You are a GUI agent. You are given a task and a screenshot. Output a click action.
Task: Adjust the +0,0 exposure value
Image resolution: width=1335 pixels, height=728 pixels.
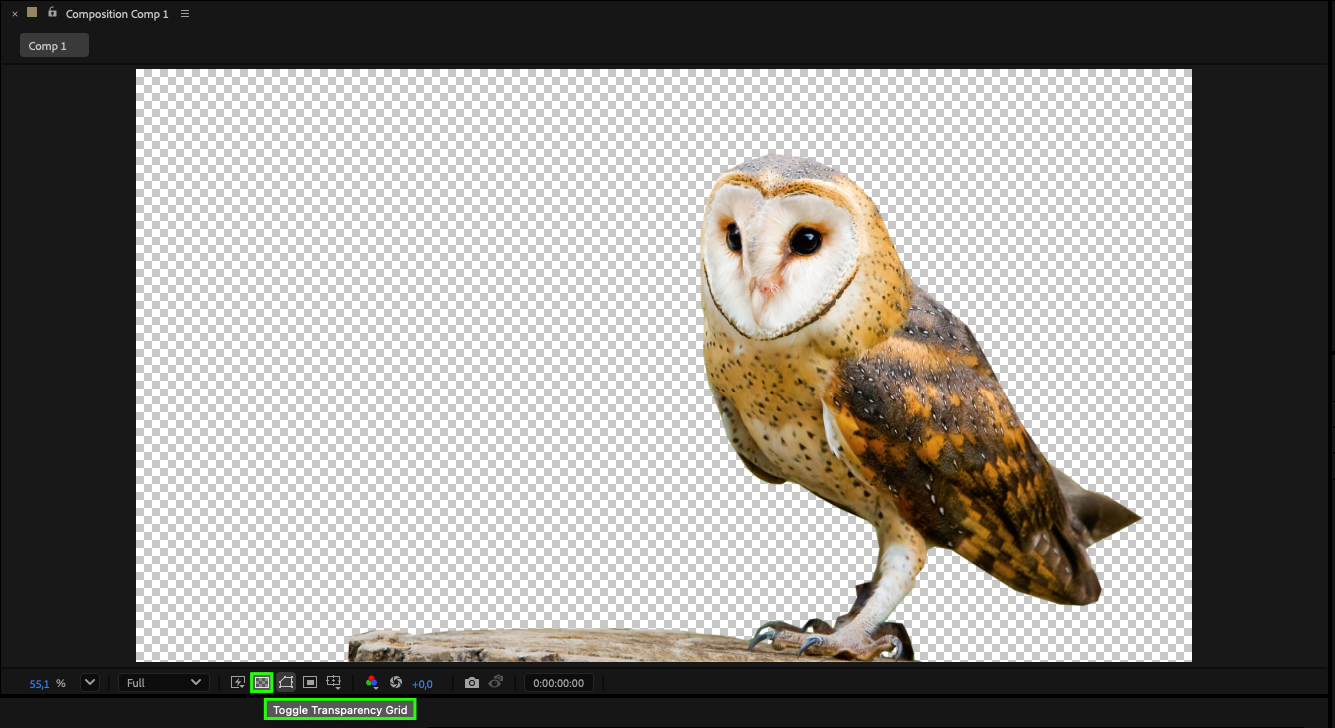click(422, 684)
